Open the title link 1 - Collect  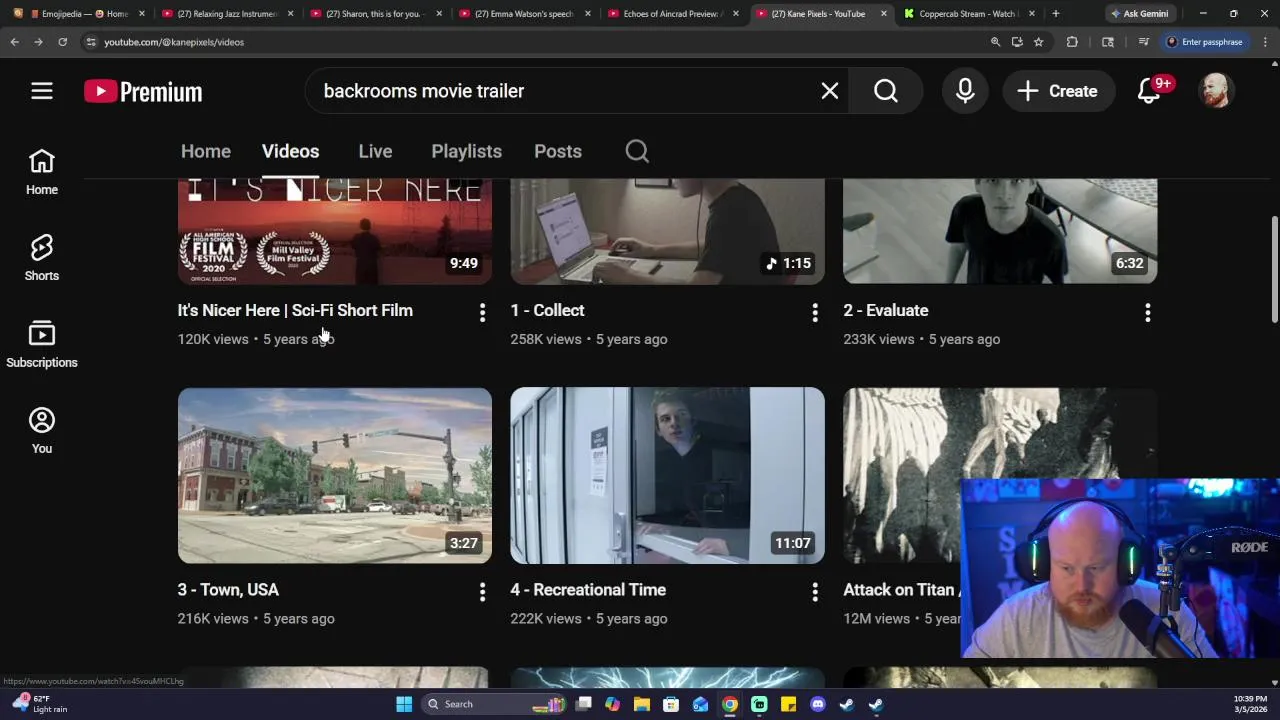(x=547, y=310)
